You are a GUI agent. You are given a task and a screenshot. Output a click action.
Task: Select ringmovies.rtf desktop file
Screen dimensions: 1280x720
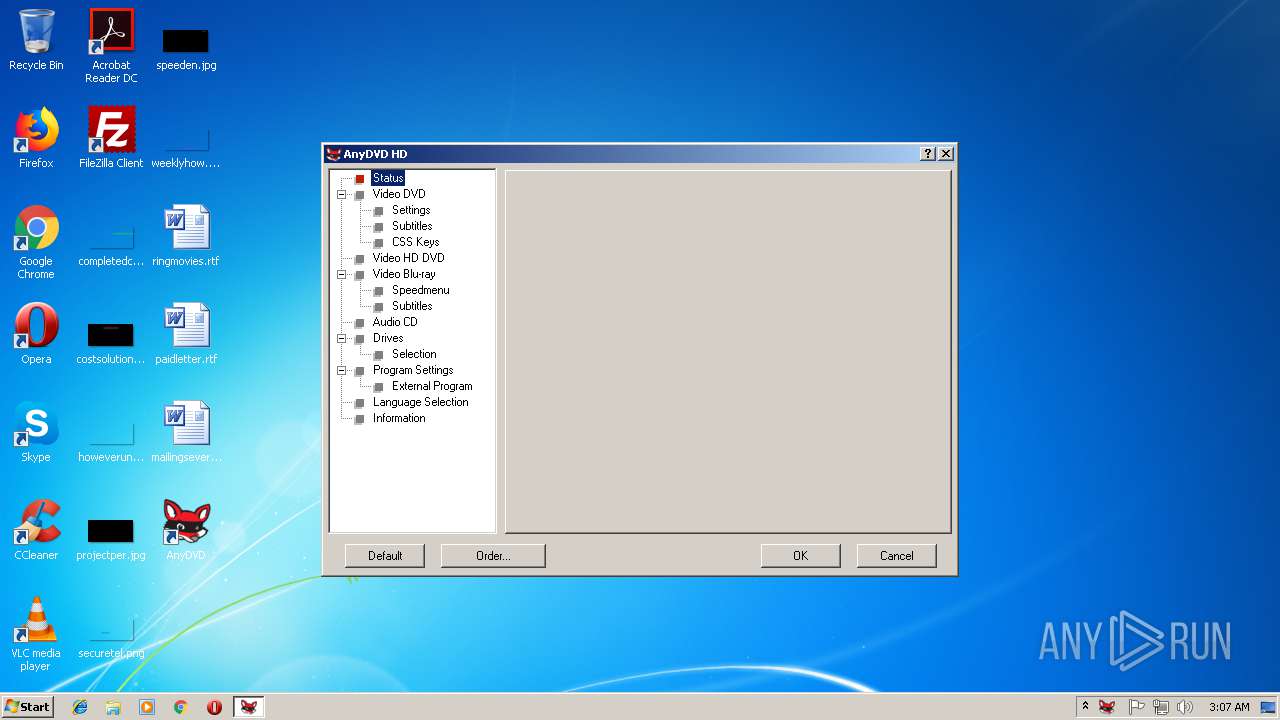point(186,236)
